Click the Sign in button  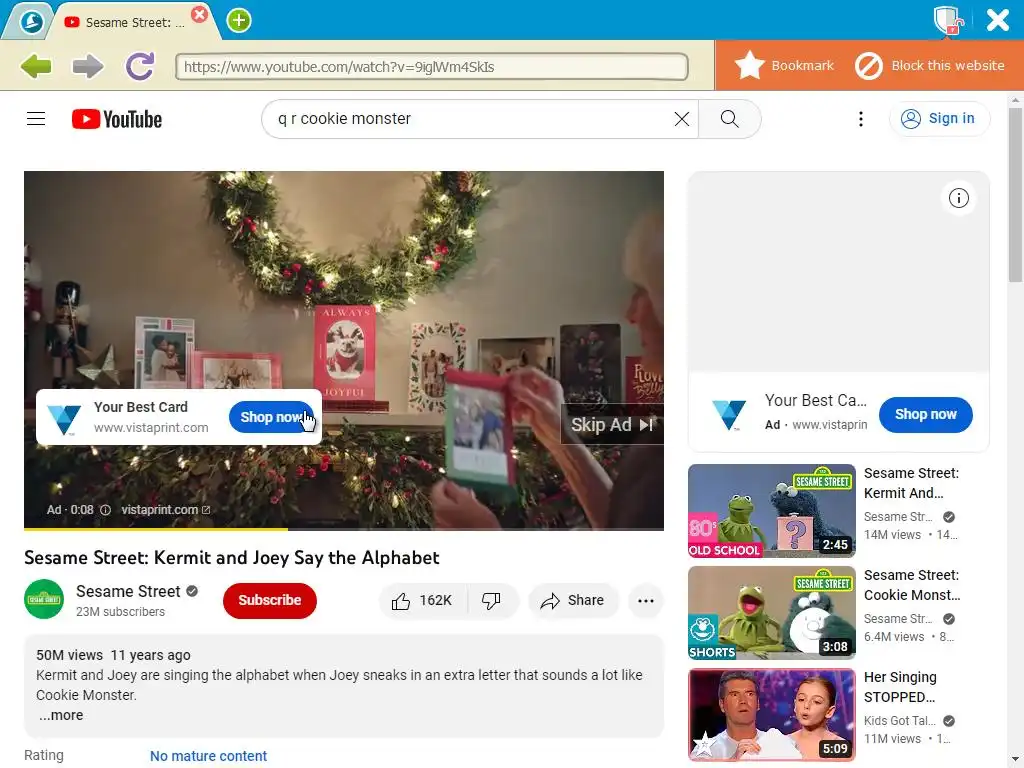click(x=939, y=119)
